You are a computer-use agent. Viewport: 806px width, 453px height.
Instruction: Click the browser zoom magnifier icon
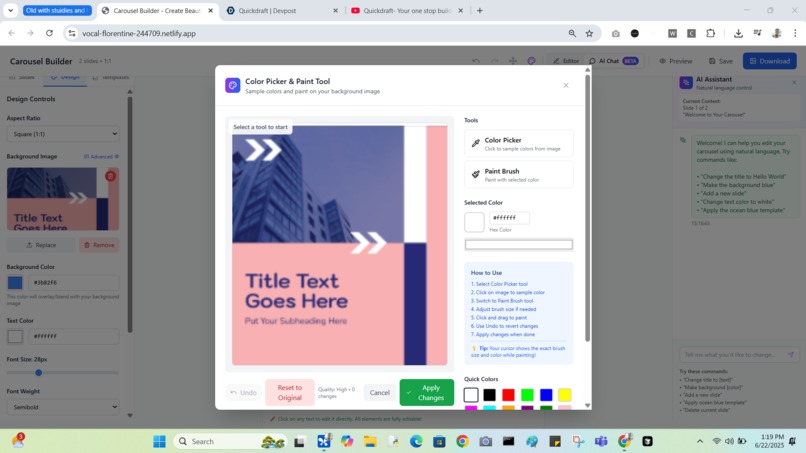[572, 33]
